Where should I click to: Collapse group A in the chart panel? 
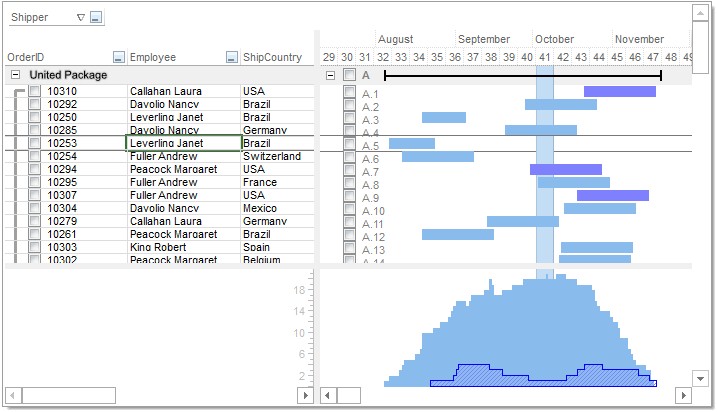click(330, 75)
